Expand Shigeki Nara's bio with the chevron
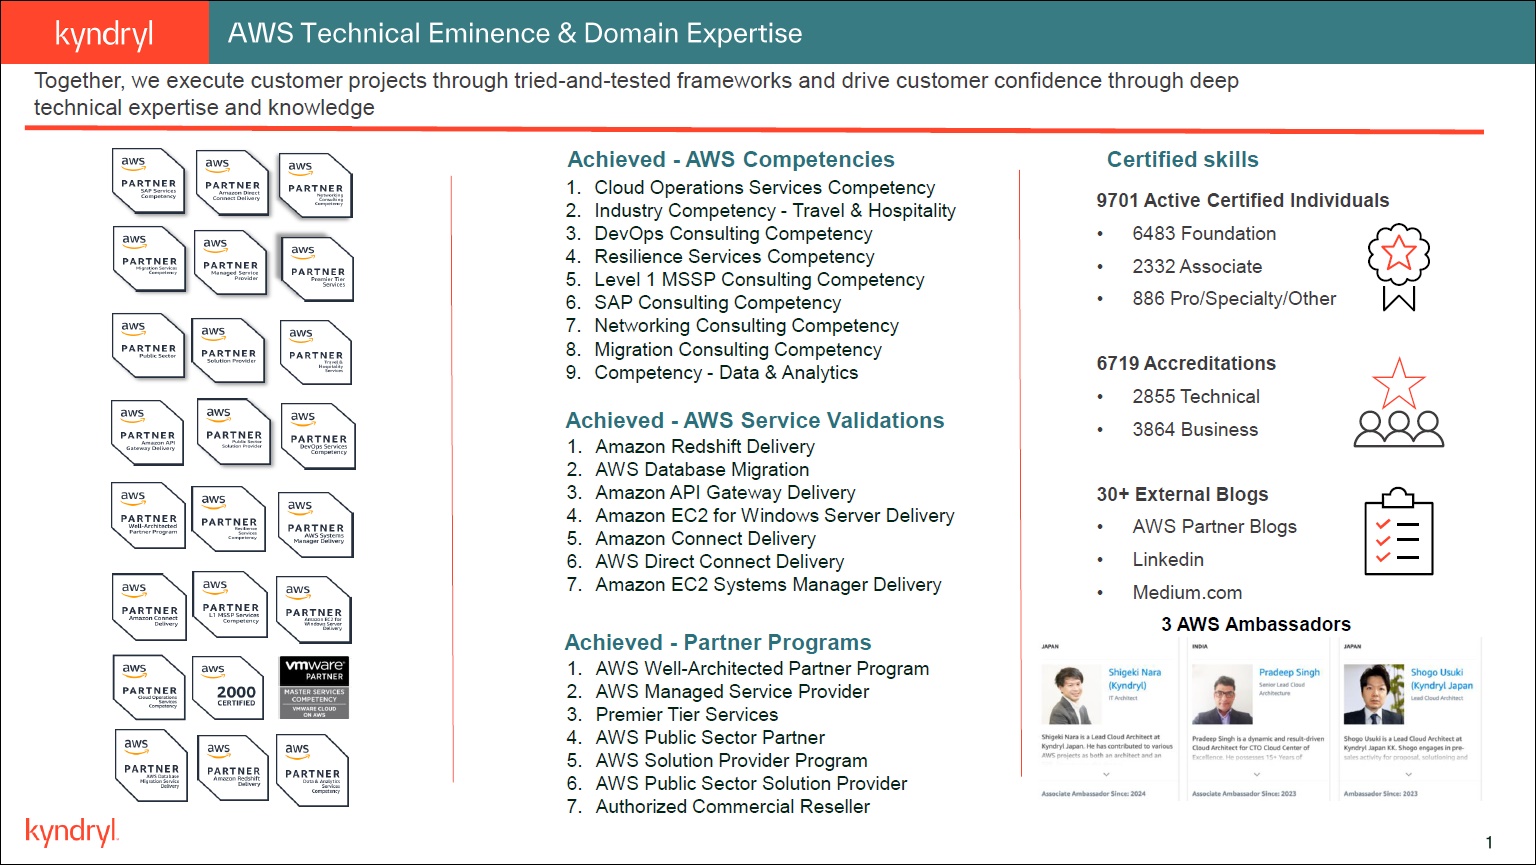Image resolution: width=1536 pixels, height=865 pixels. pyautogui.click(x=1105, y=774)
